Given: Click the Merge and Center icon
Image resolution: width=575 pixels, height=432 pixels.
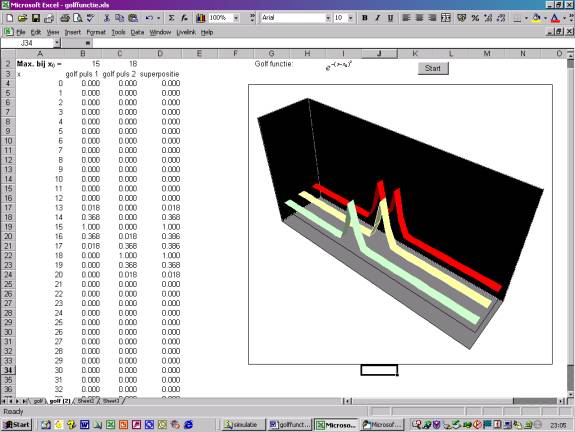Looking at the screenshot, I should tap(446, 18).
